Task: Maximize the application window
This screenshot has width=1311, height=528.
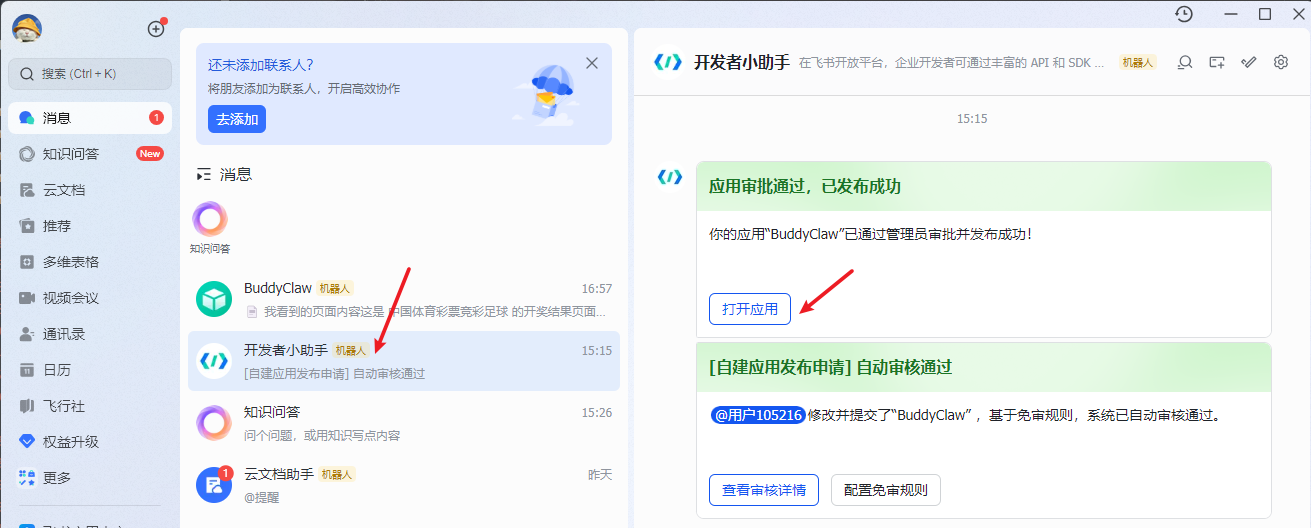Action: (x=1265, y=13)
